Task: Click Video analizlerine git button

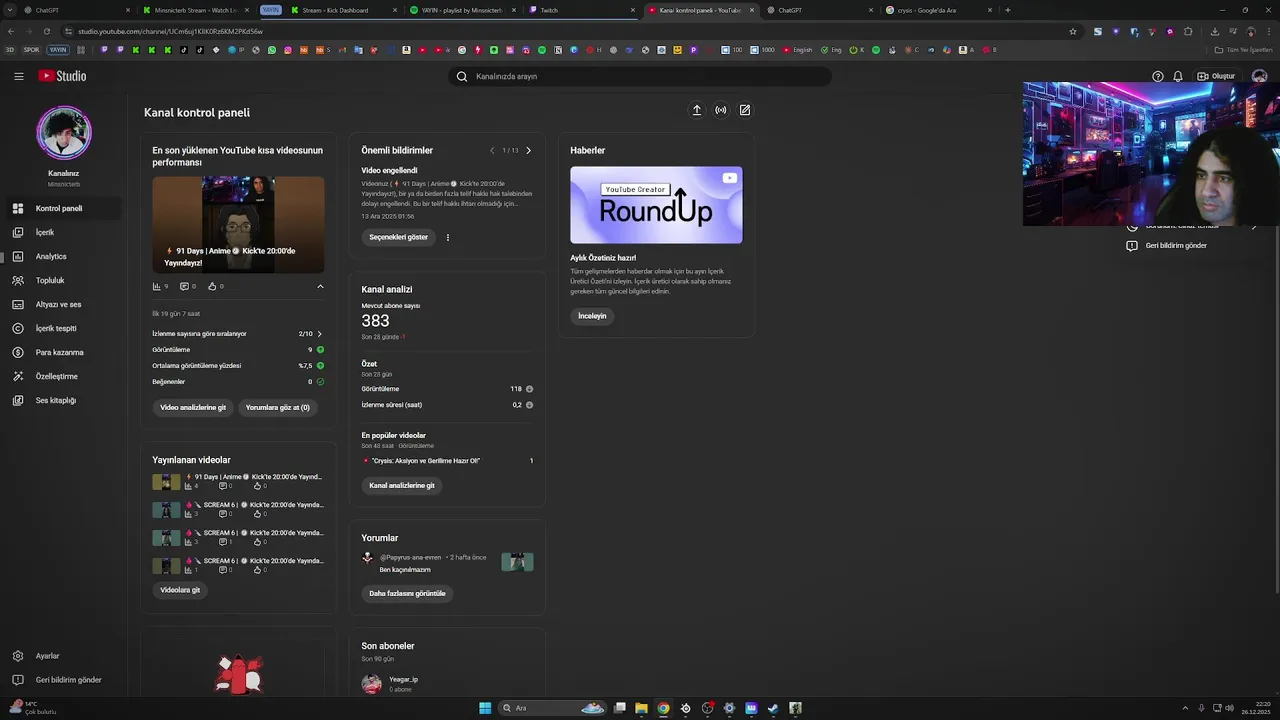Action: 193,407
